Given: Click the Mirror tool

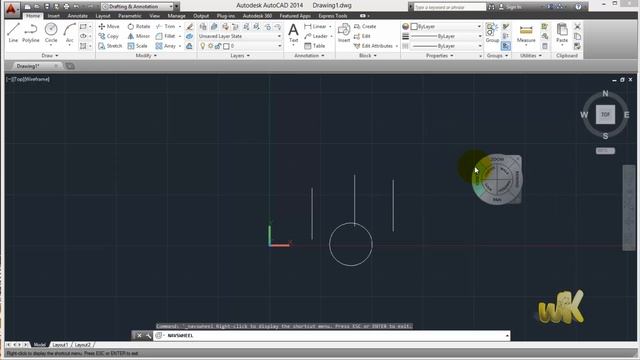Looking at the screenshot, I should pyautogui.click(x=139, y=36).
